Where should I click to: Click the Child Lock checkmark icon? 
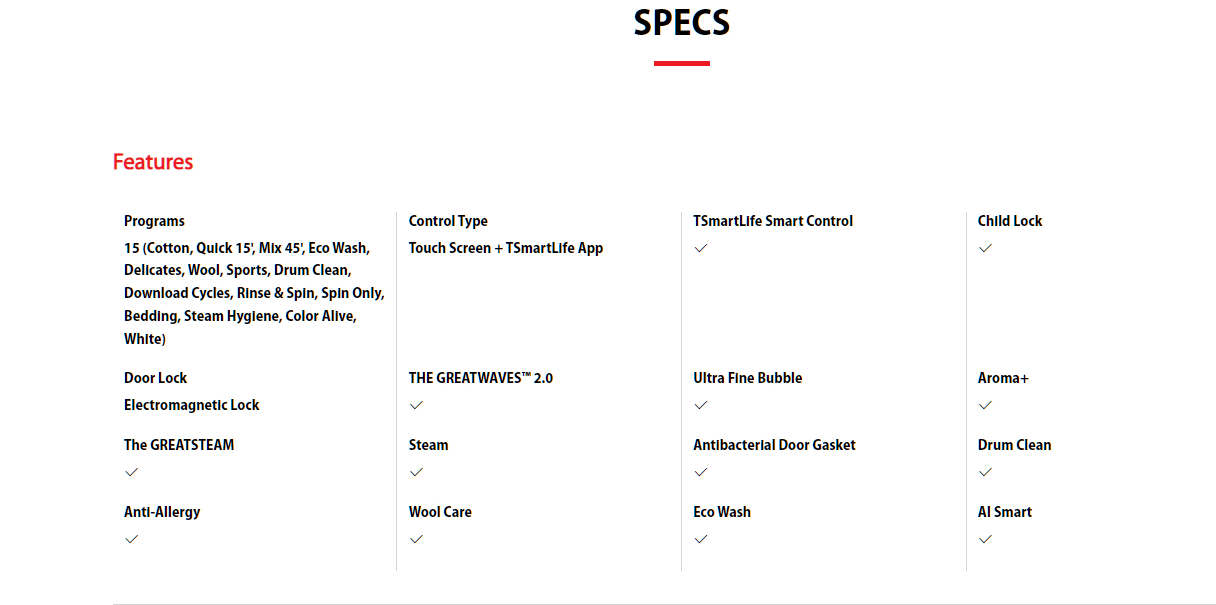click(x=985, y=248)
